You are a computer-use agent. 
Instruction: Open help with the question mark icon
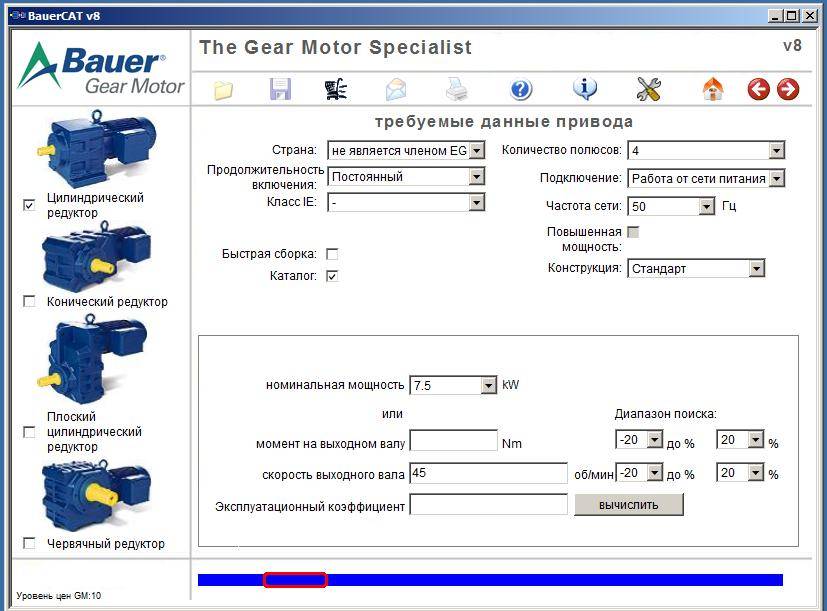521,89
